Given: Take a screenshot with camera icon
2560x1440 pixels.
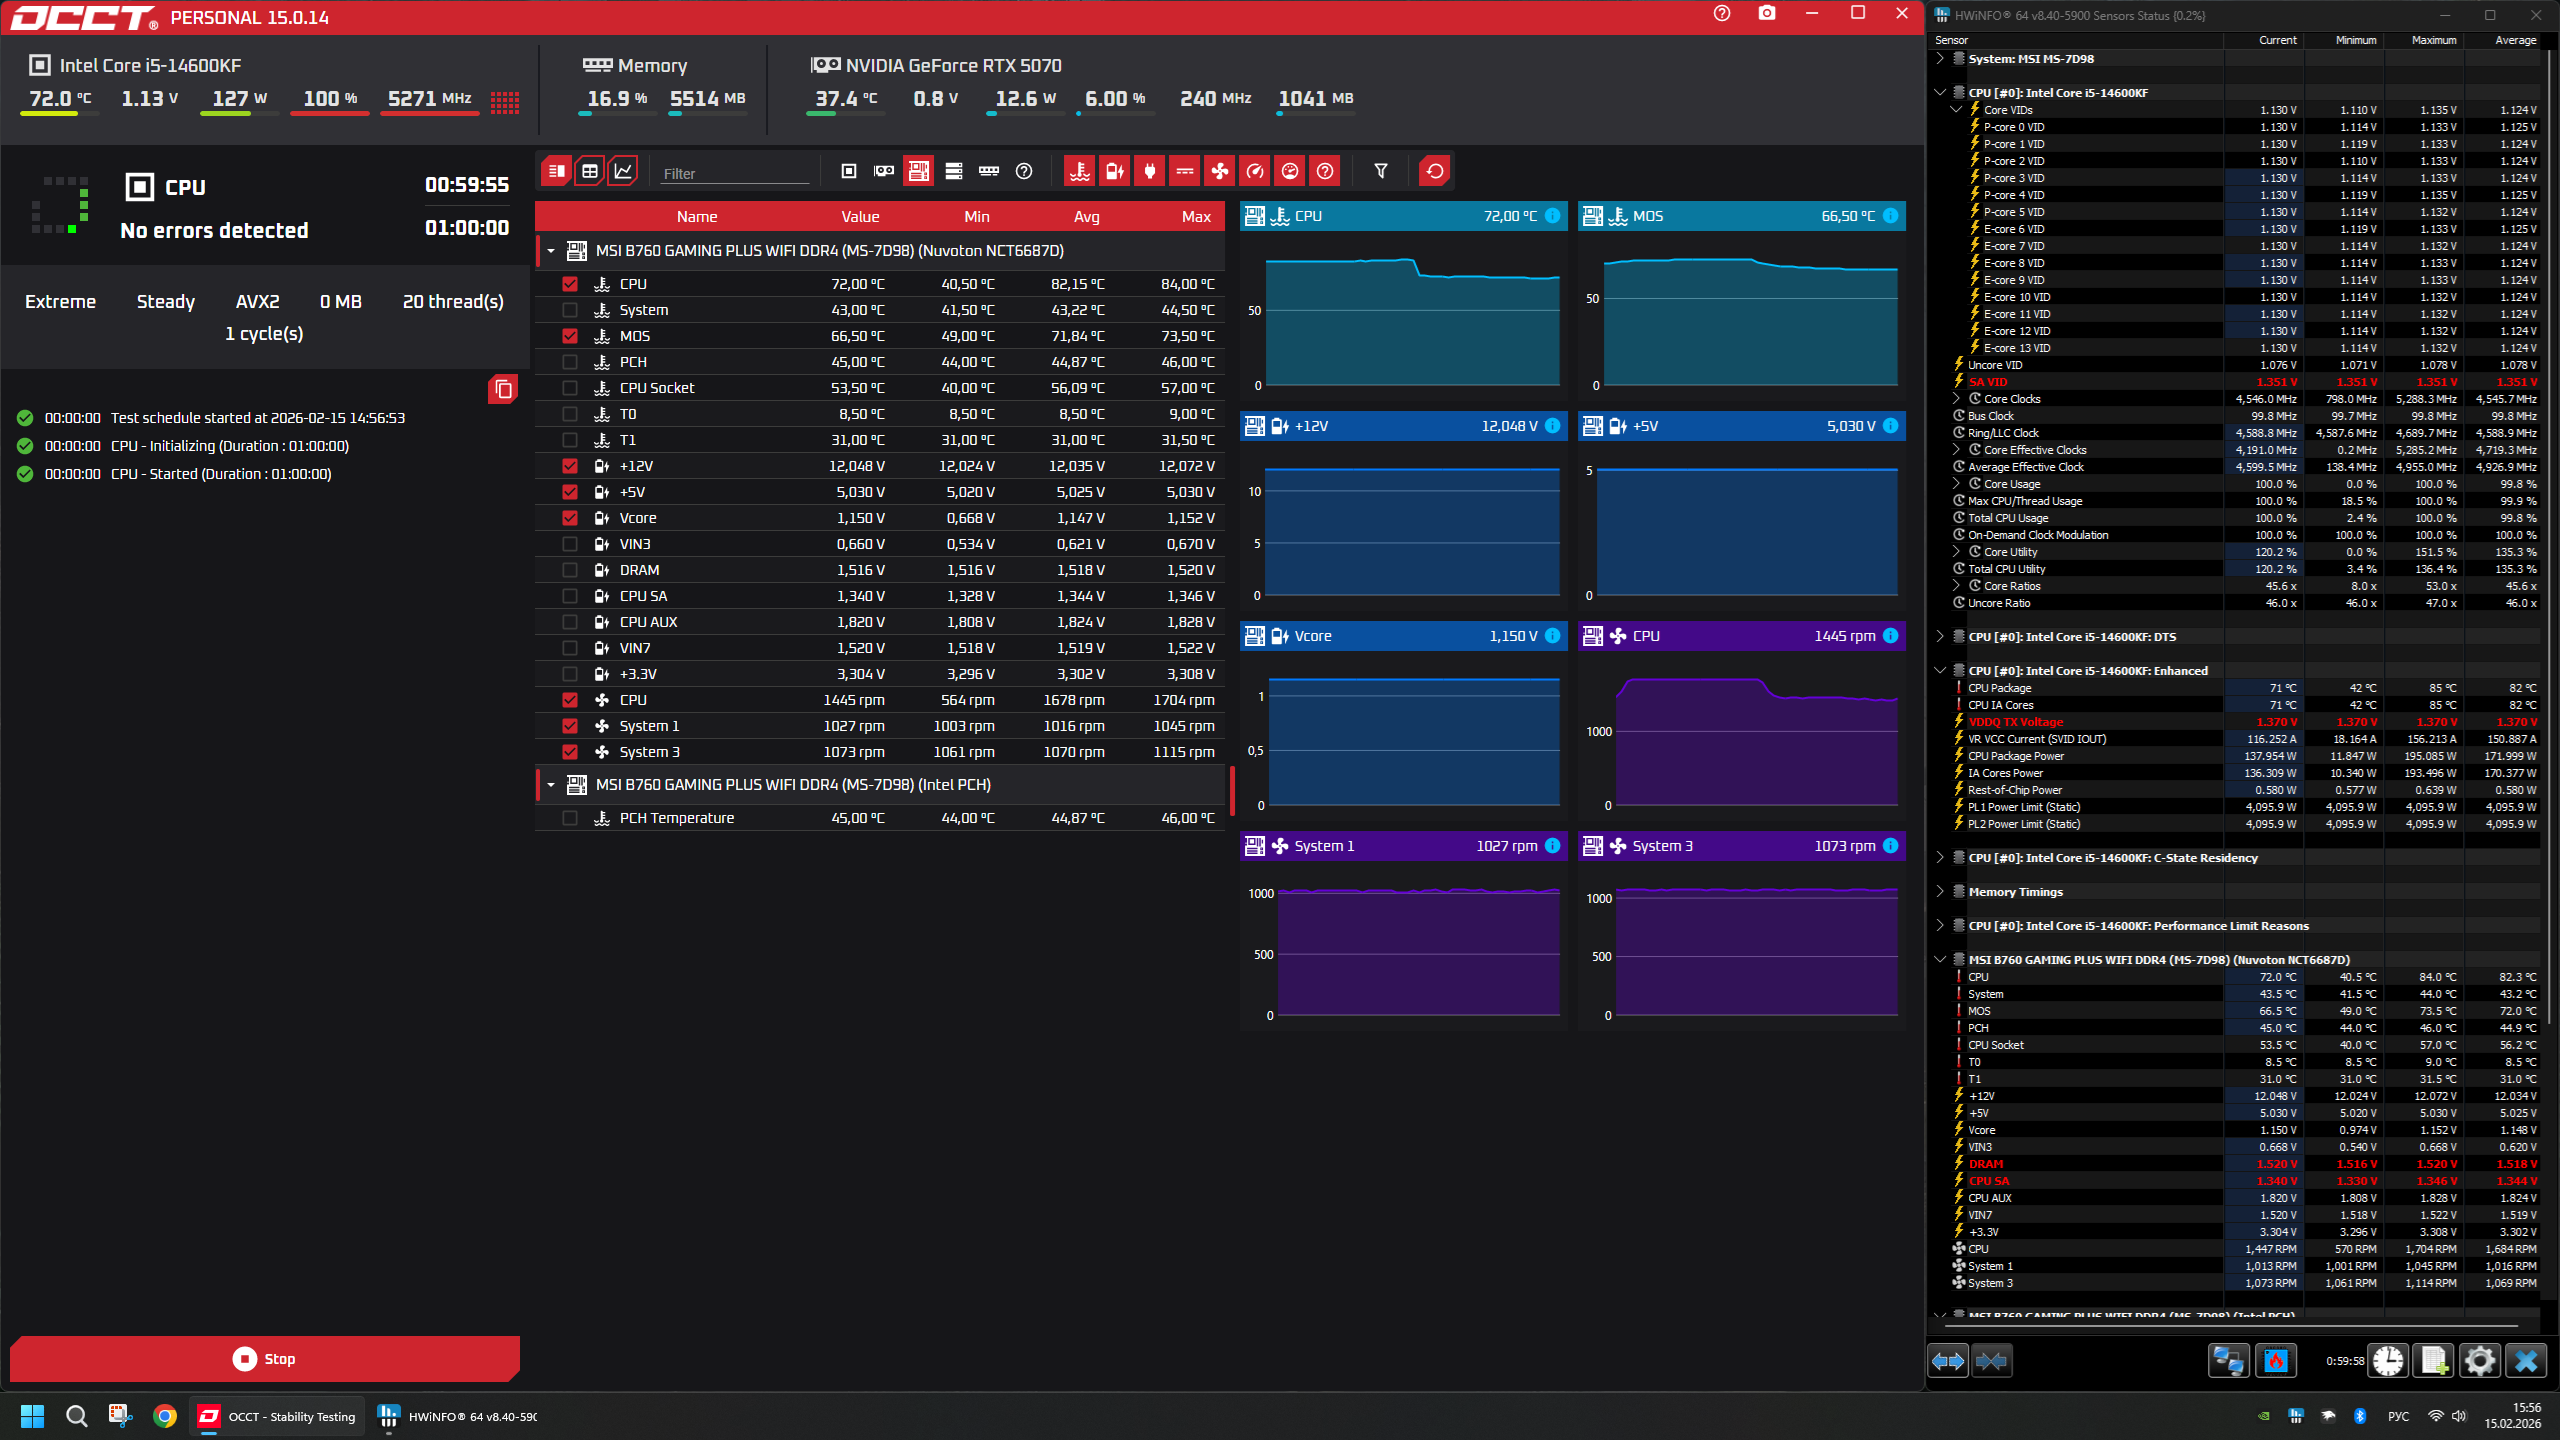Looking at the screenshot, I should click(1767, 13).
